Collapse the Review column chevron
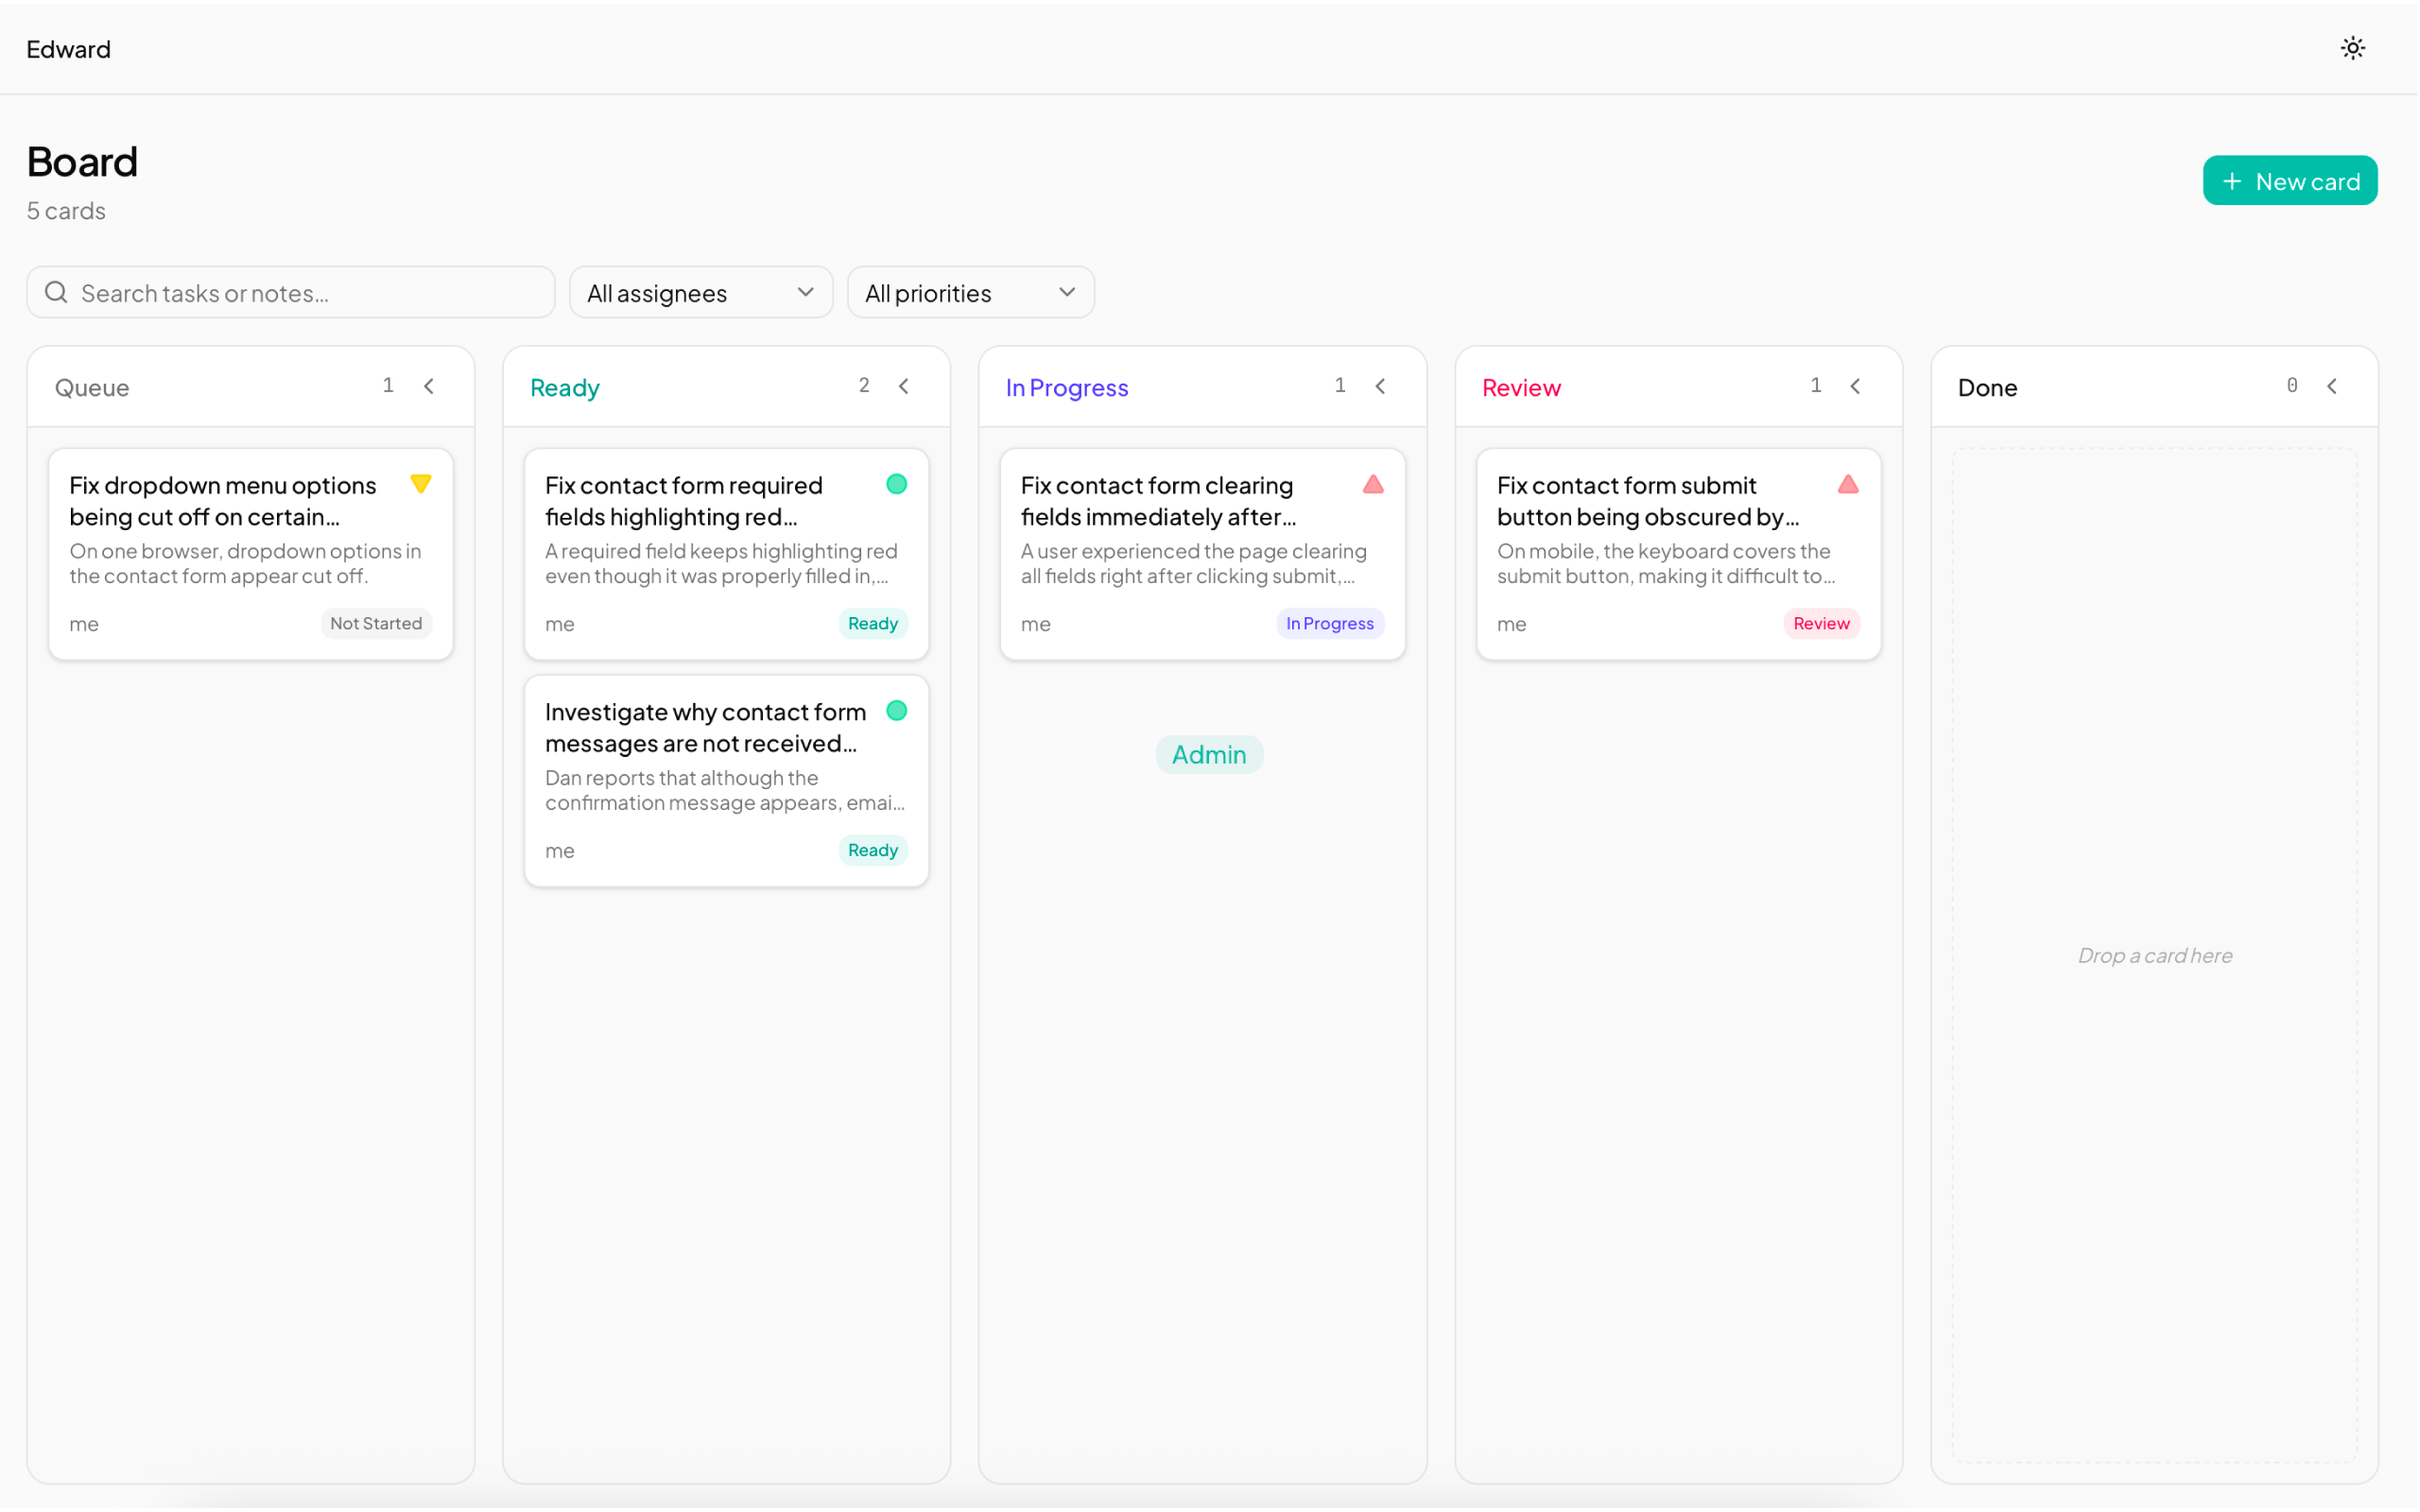Viewport: 2420px width, 1512px height. click(x=1855, y=386)
